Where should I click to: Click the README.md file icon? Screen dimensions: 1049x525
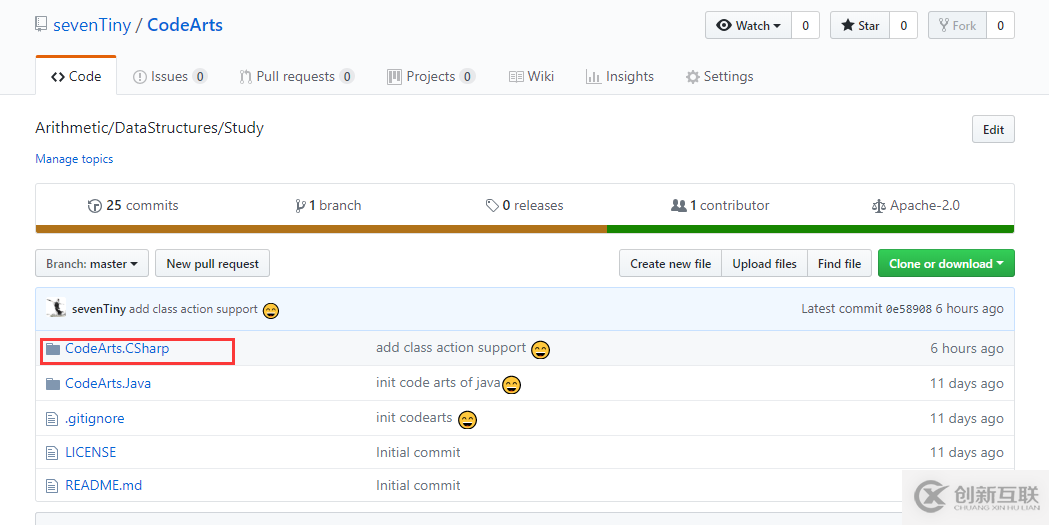pyautogui.click(x=52, y=486)
